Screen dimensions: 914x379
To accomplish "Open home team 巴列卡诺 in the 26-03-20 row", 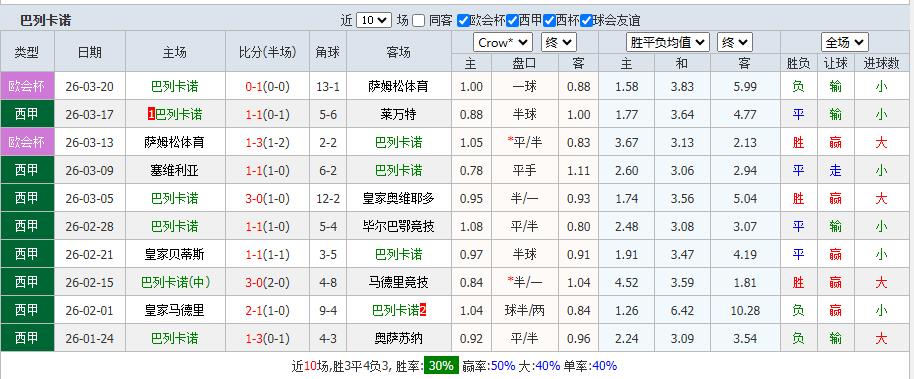I will tap(175, 87).
